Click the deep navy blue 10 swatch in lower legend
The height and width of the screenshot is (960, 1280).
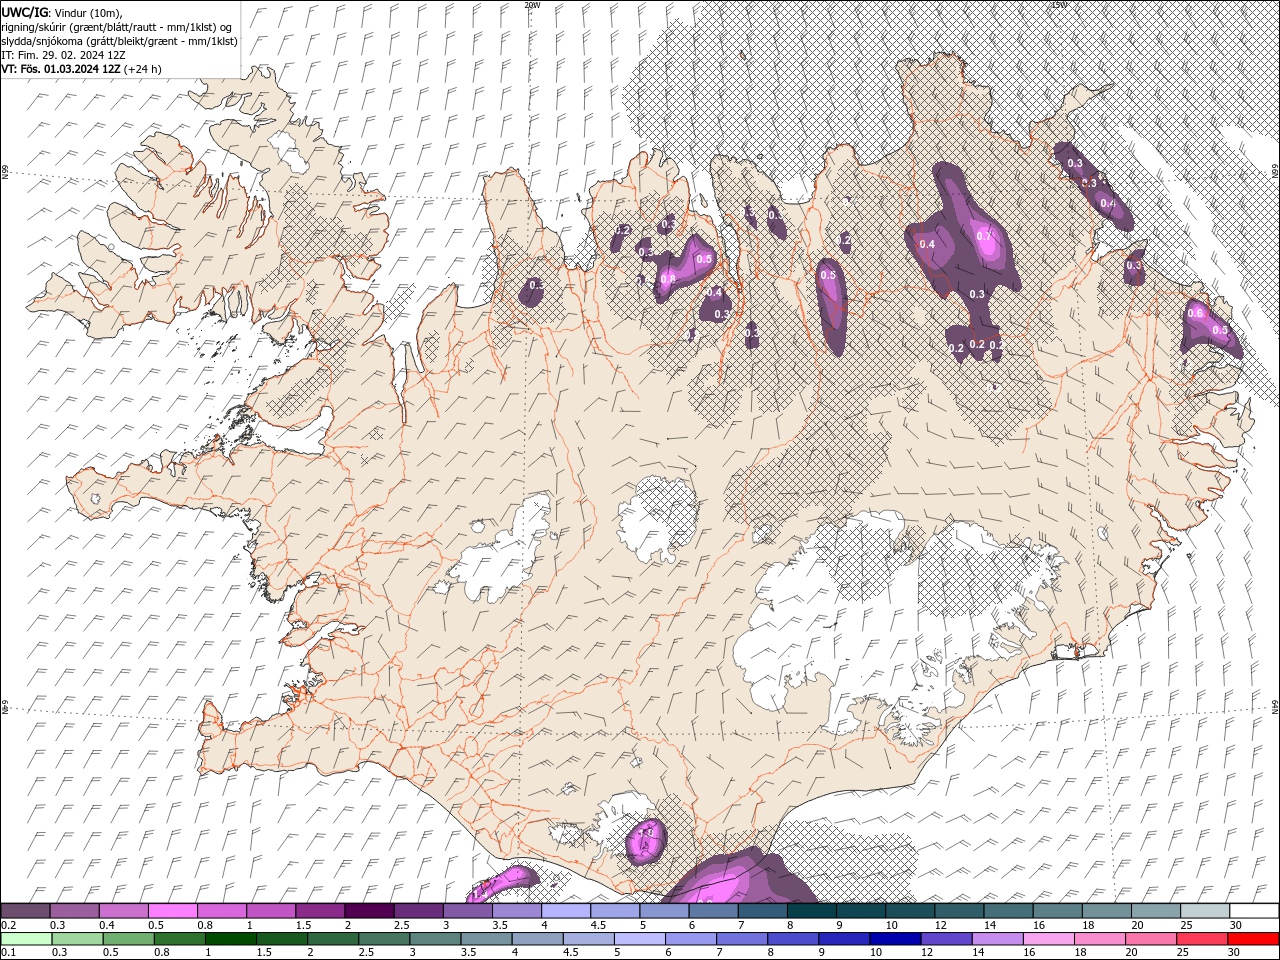pos(894,939)
